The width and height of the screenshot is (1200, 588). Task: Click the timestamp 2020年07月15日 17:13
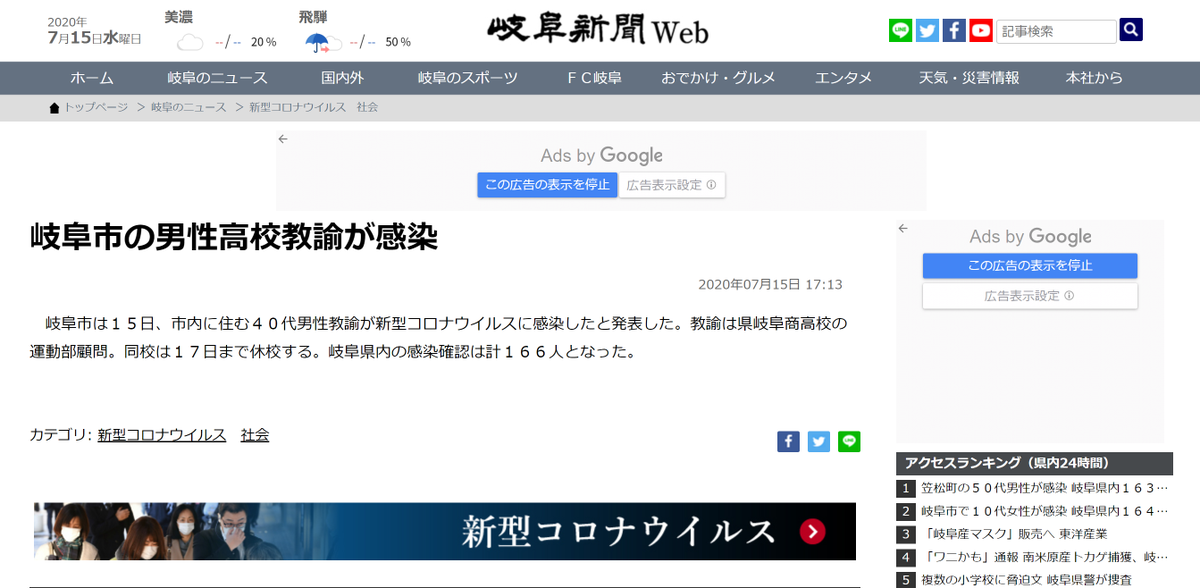coord(770,284)
